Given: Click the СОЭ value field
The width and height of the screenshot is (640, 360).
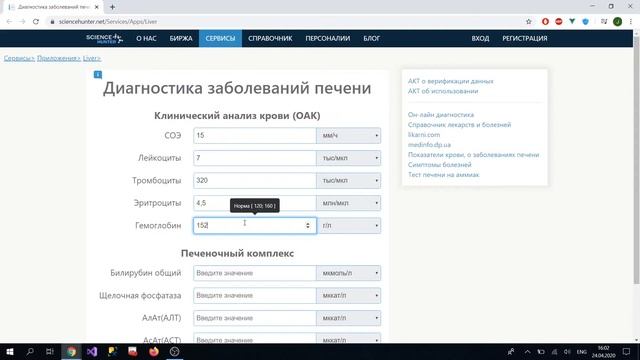Looking at the screenshot, I should pyautogui.click(x=255, y=136).
